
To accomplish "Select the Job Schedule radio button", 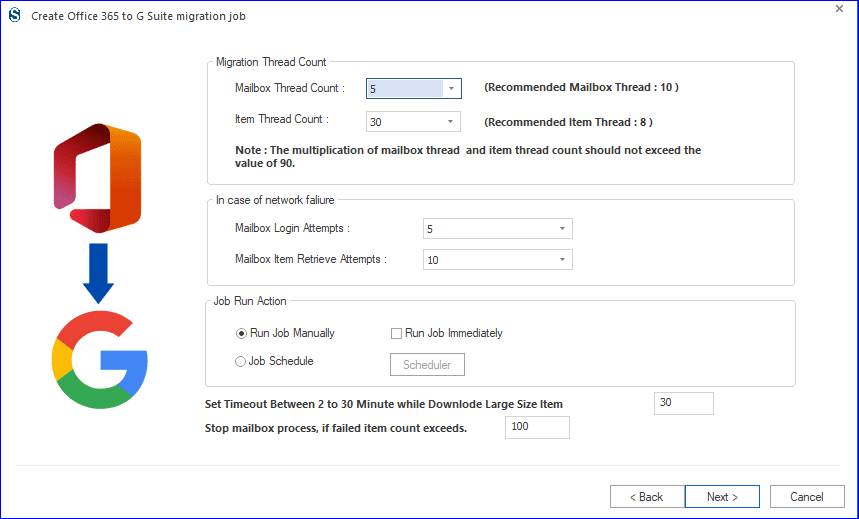I will pos(274,361).
